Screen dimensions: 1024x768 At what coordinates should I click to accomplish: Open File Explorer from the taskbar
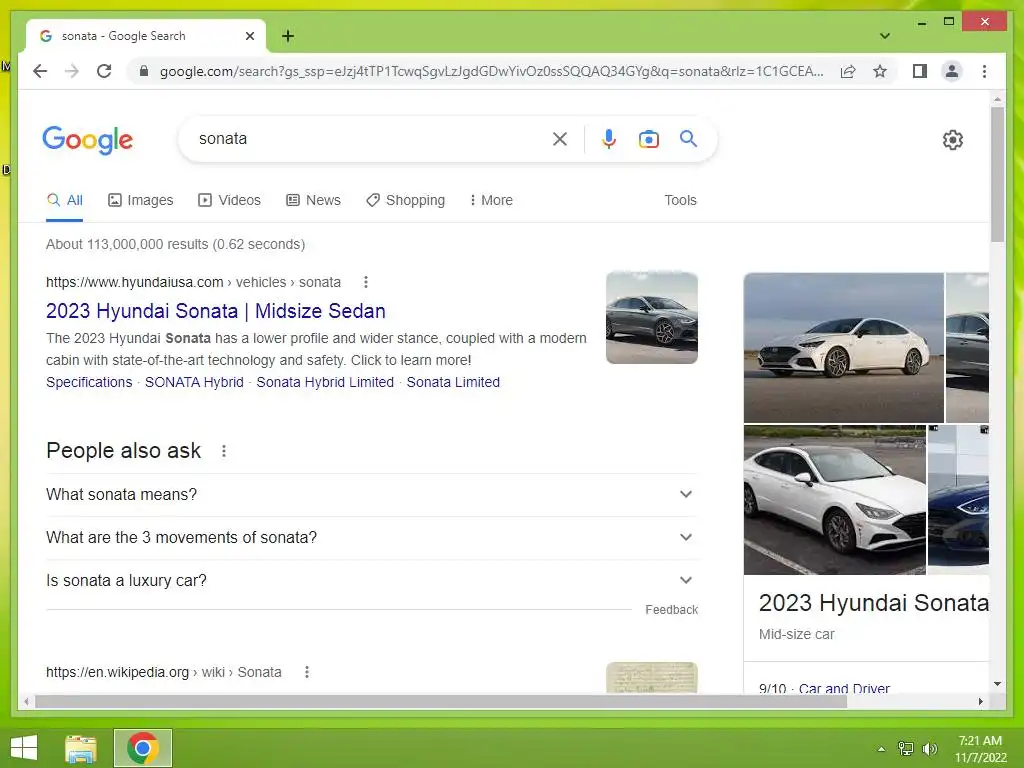(x=81, y=748)
